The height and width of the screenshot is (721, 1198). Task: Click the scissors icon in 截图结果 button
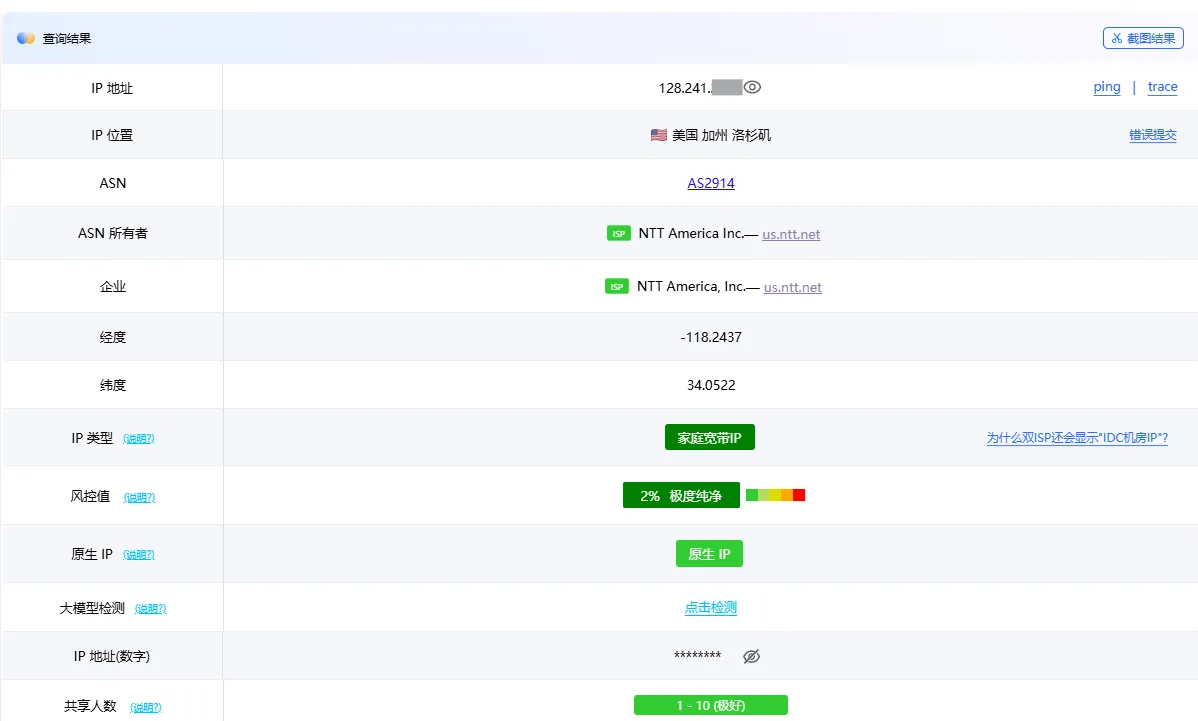[x=1116, y=37]
